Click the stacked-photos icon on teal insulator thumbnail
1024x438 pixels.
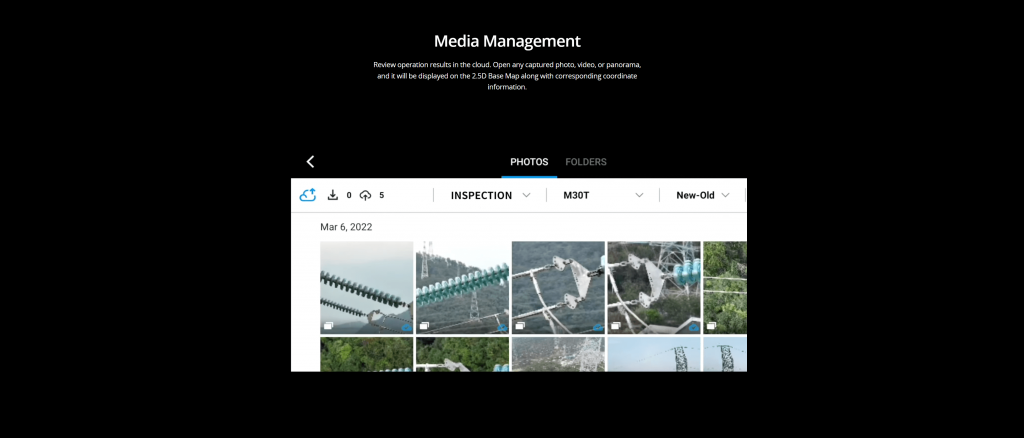[x=424, y=326]
